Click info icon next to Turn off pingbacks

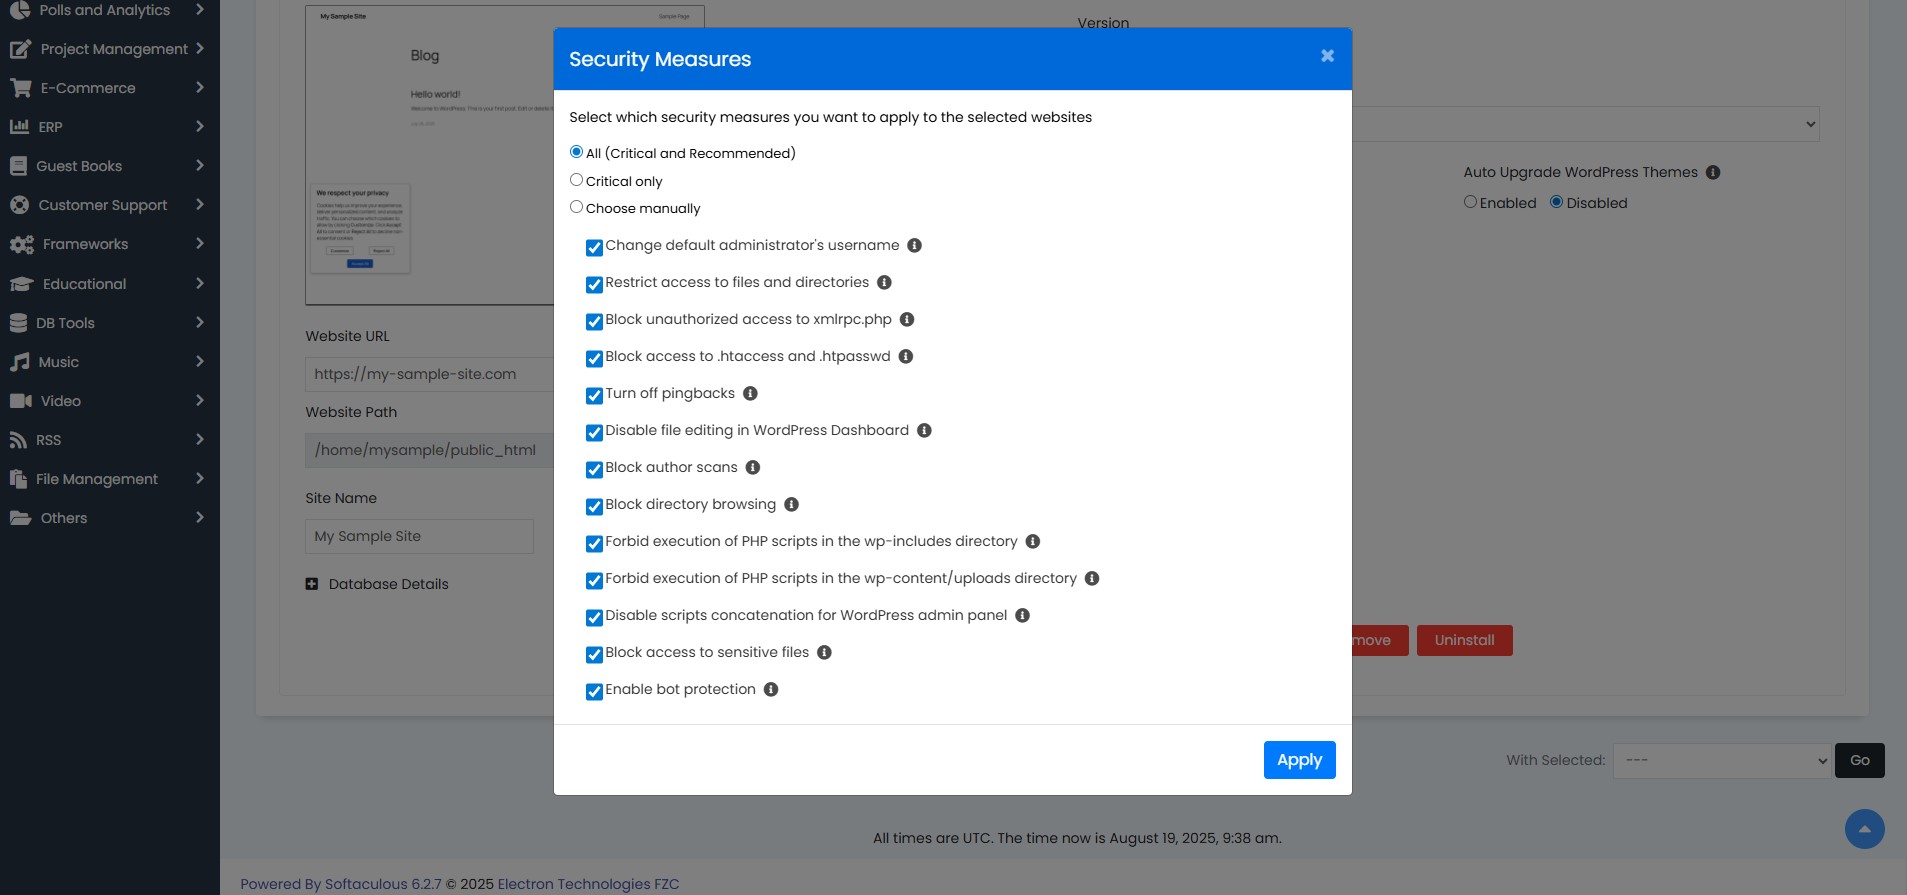tap(750, 393)
